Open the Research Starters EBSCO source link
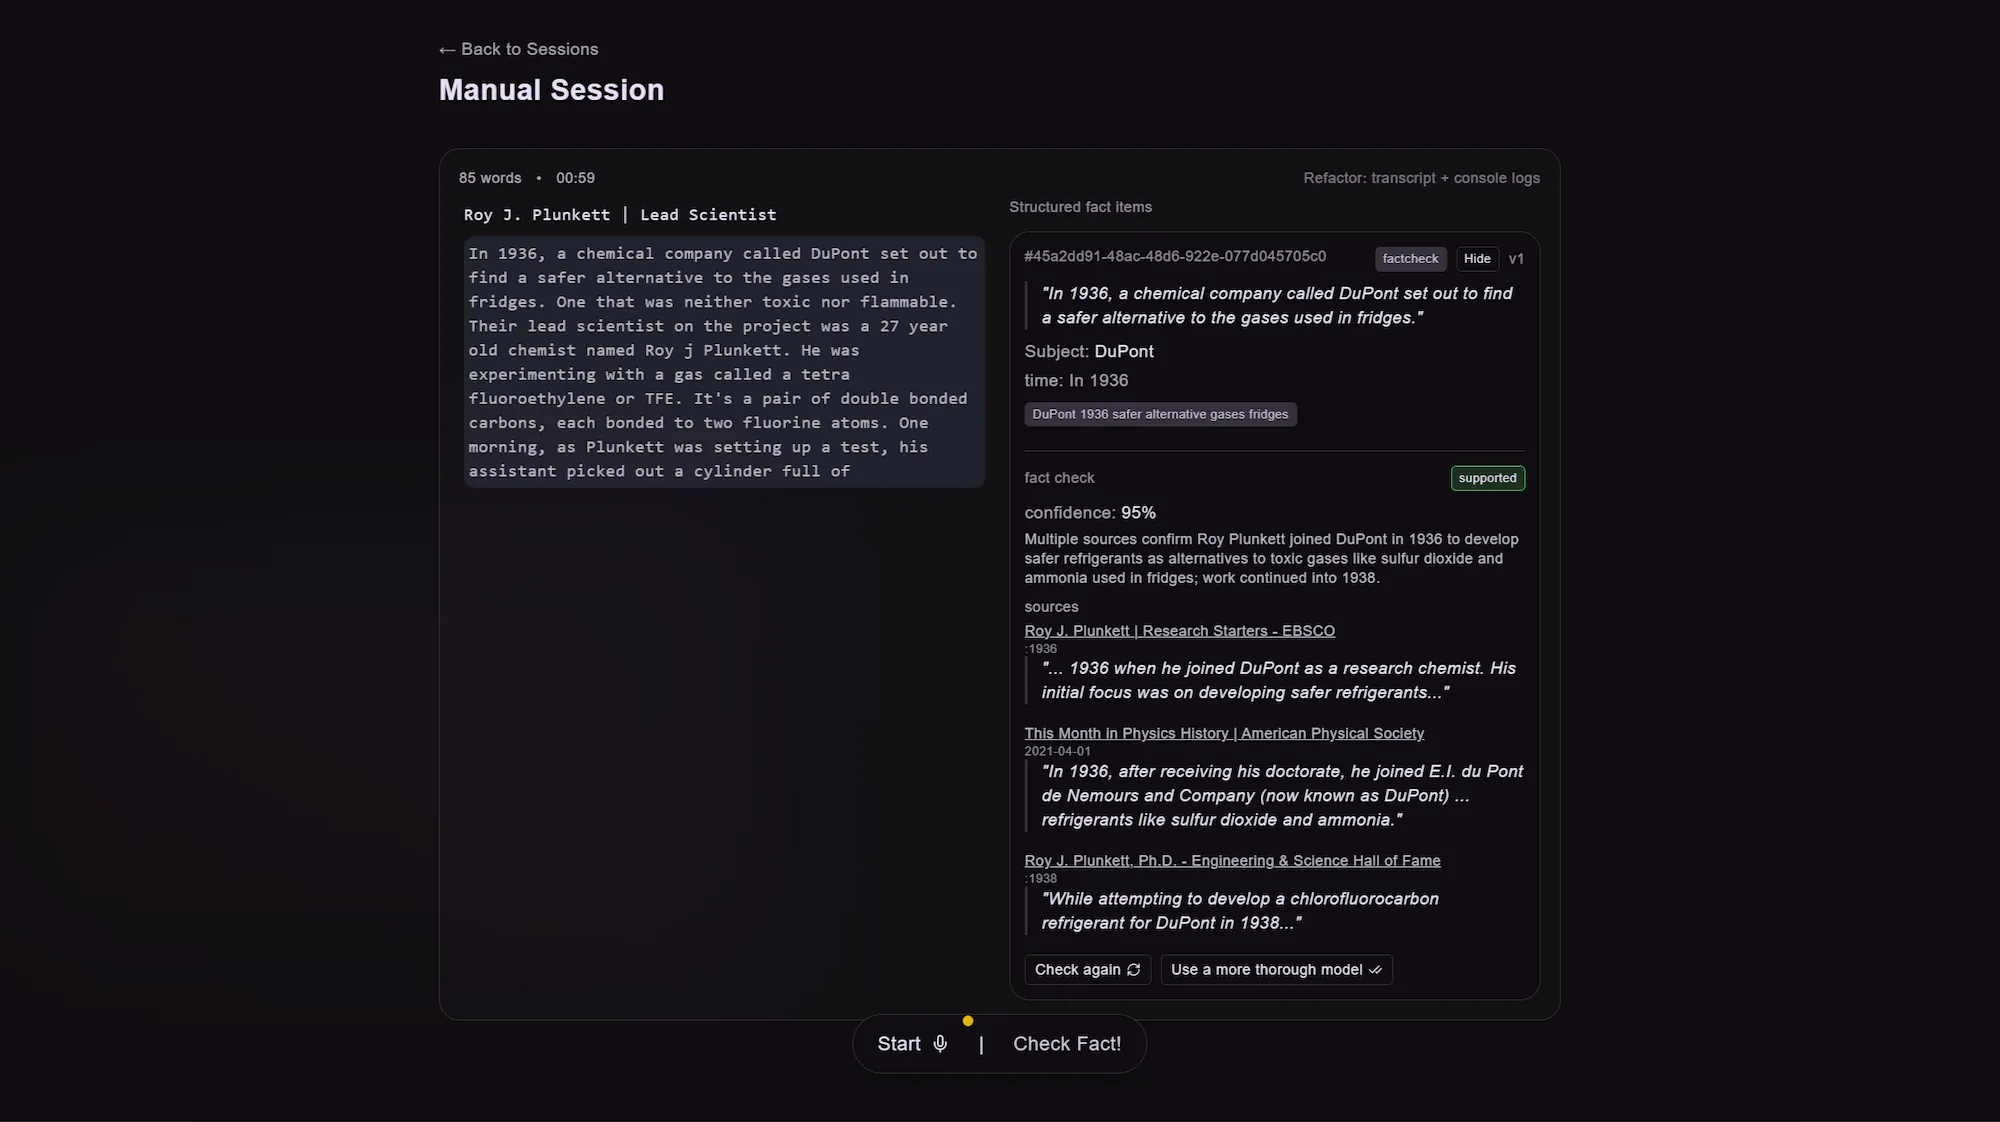 click(1179, 630)
